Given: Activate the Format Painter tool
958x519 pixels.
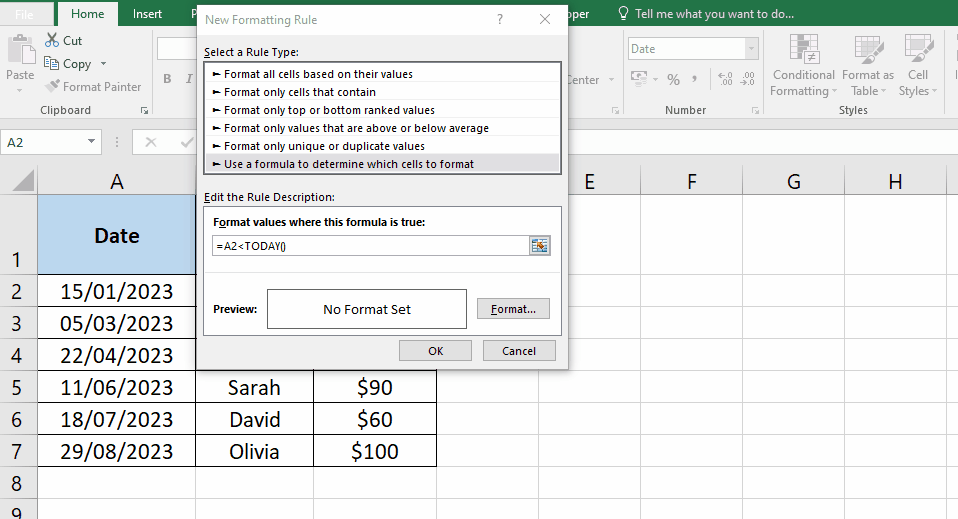Looking at the screenshot, I should click(x=93, y=87).
